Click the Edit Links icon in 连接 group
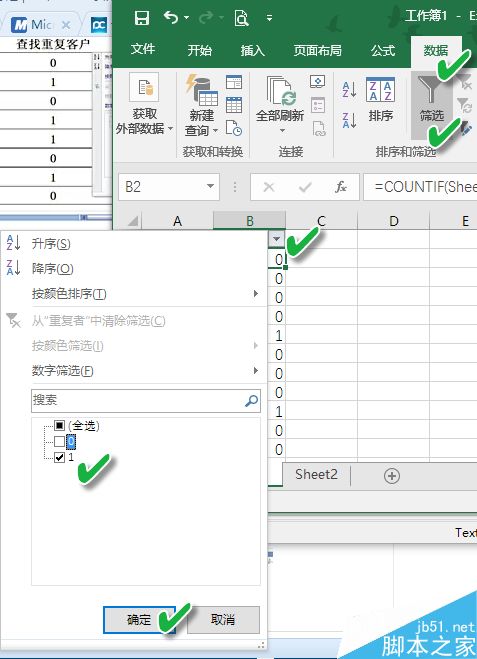The image size is (477, 659). tap(319, 129)
